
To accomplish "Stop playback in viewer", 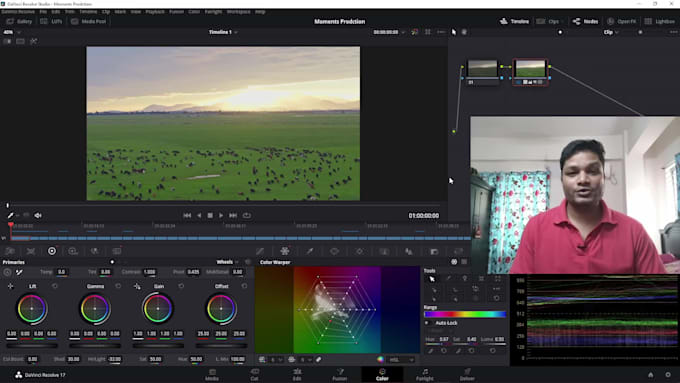I will pyautogui.click(x=210, y=215).
